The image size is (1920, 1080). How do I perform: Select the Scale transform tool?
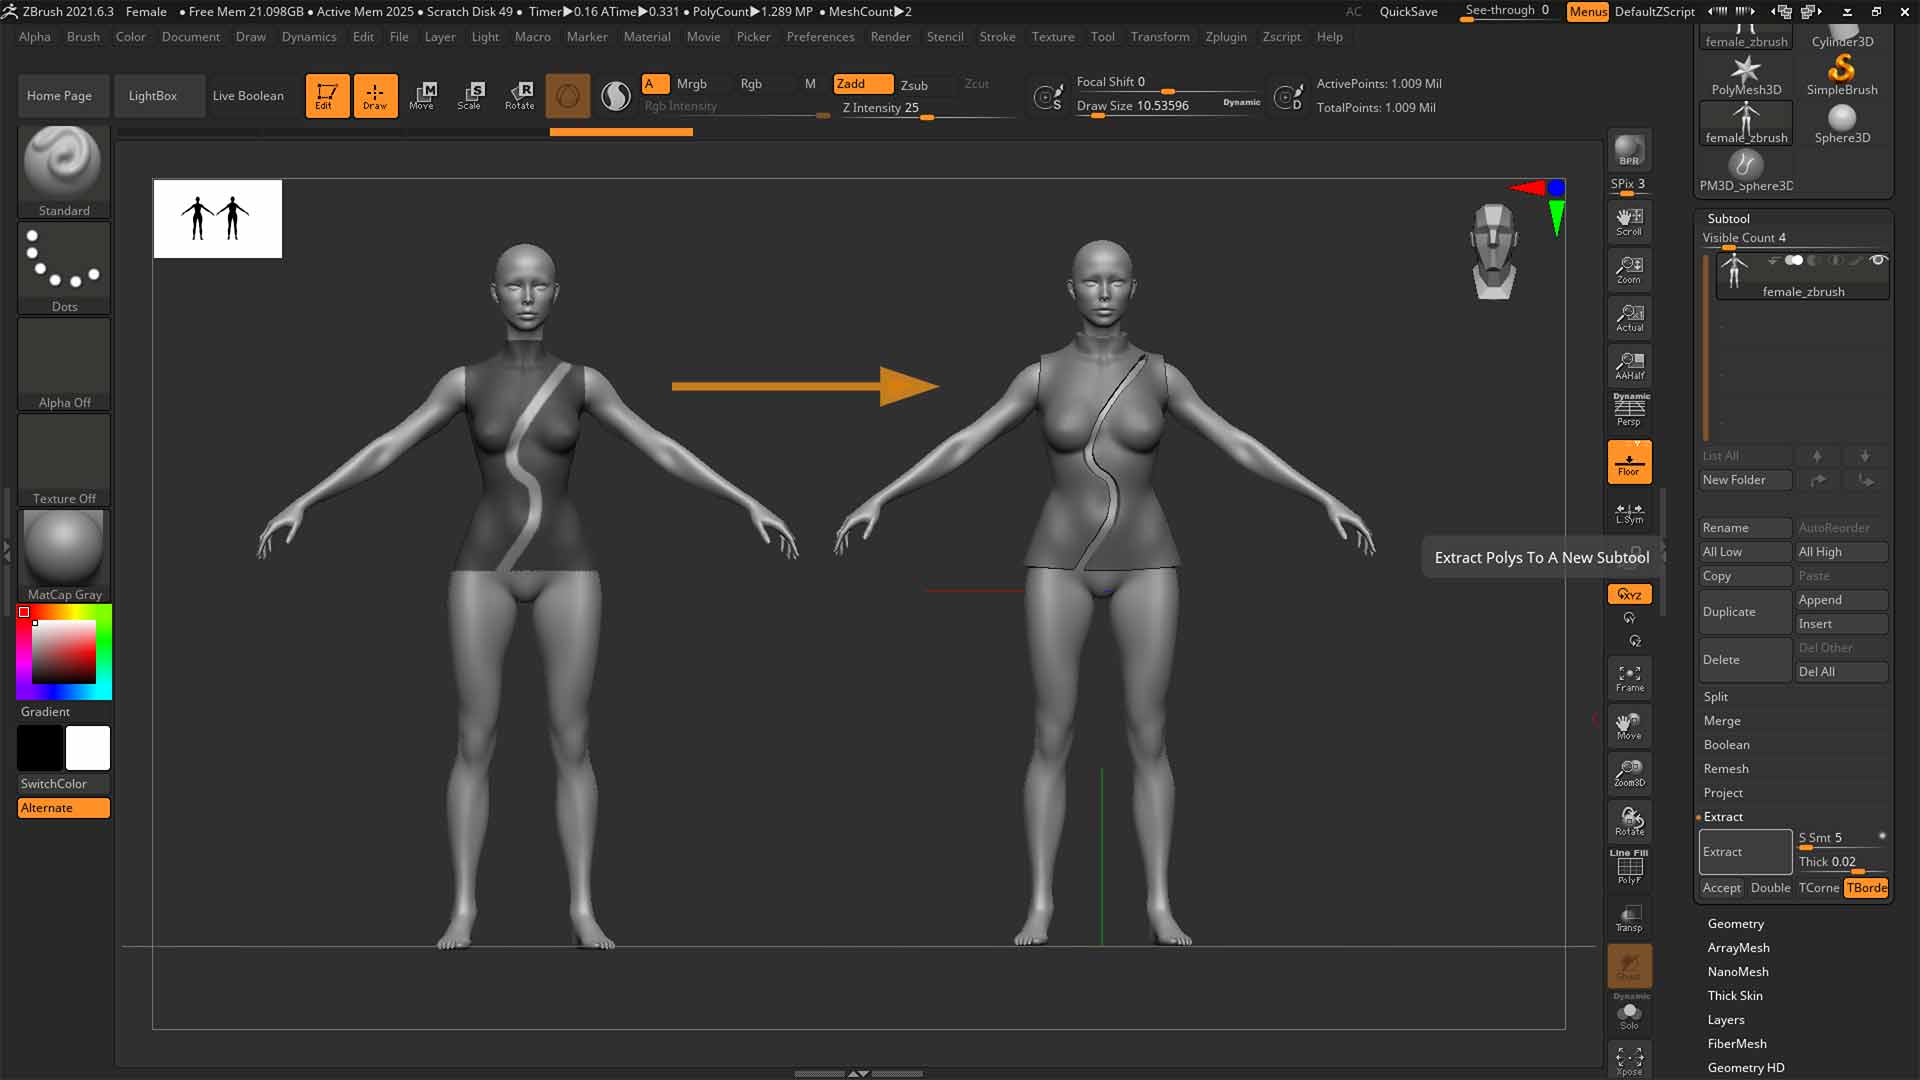(x=470, y=96)
